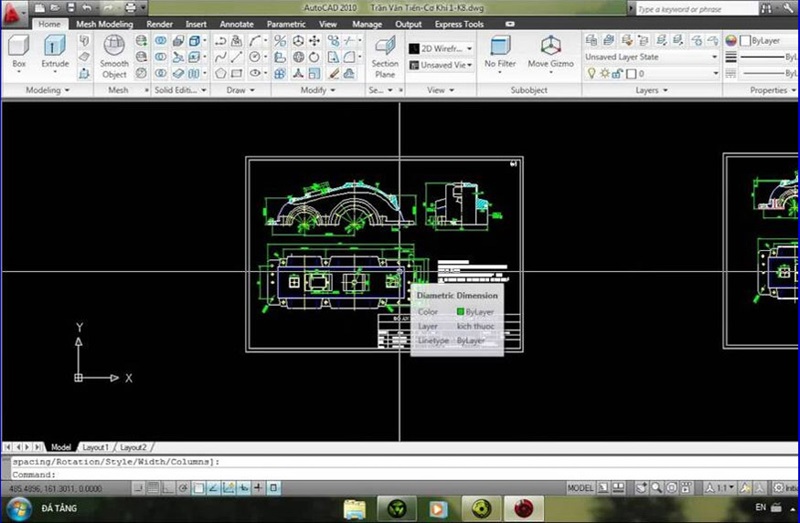The image size is (800, 523).
Task: Activate the Extrude tool
Action: [55, 51]
